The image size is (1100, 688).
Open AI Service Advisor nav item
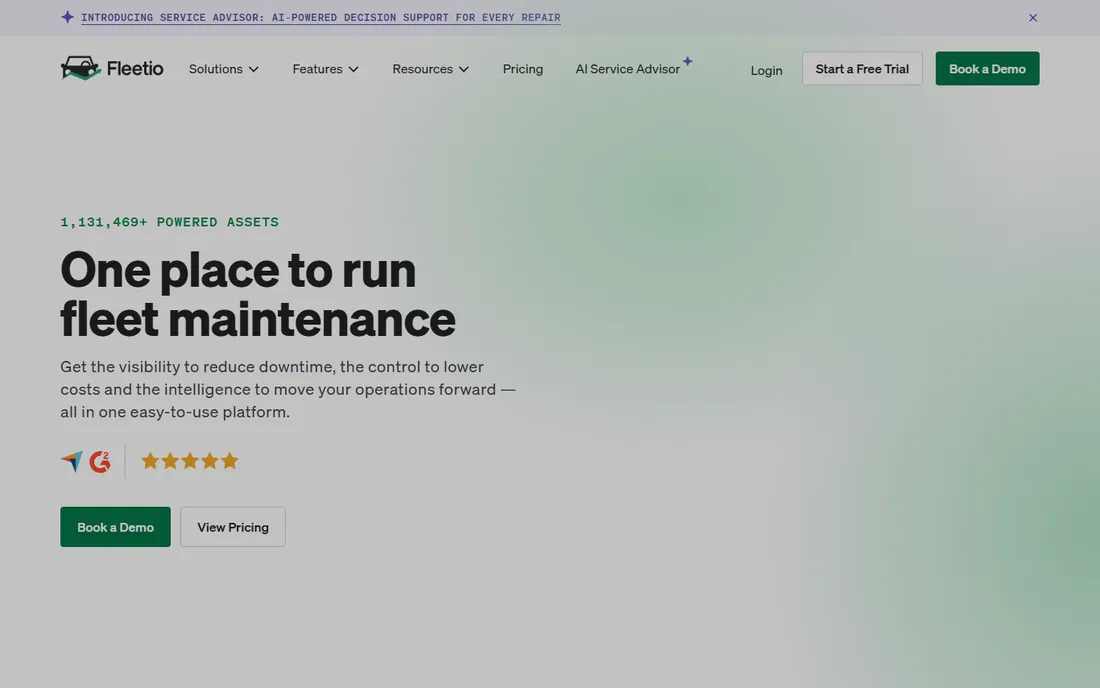[x=627, y=69]
